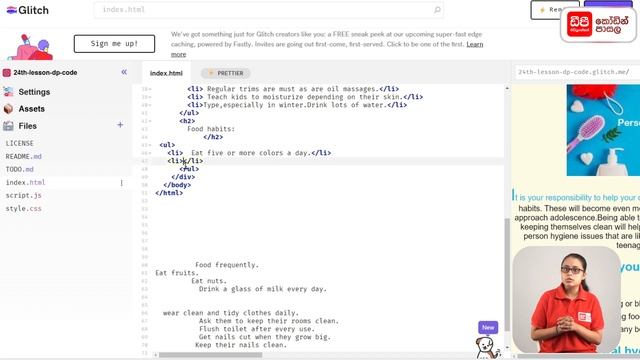Click the closing </html> tag

click(x=169, y=193)
